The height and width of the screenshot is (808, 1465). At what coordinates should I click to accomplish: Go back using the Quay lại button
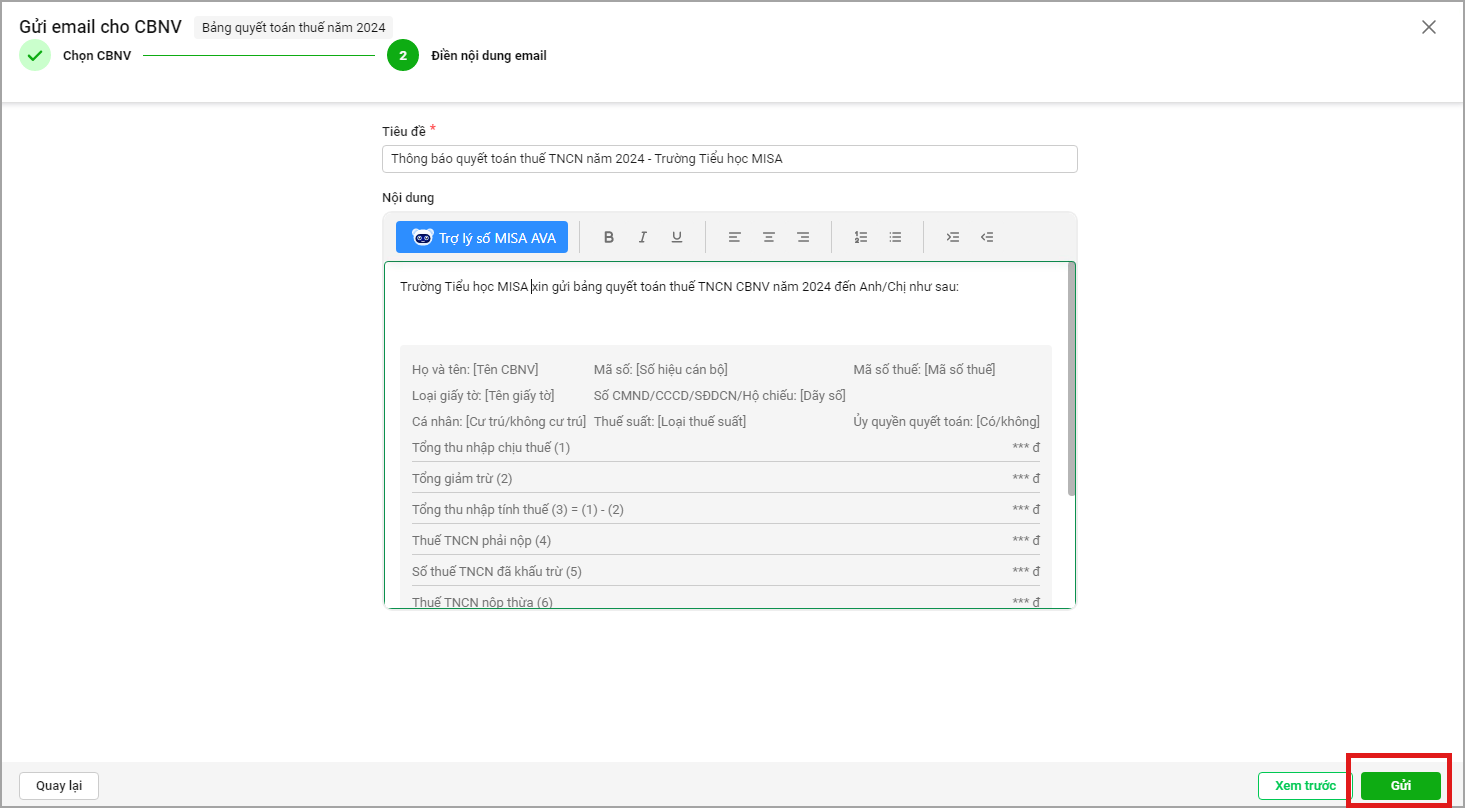click(59, 786)
